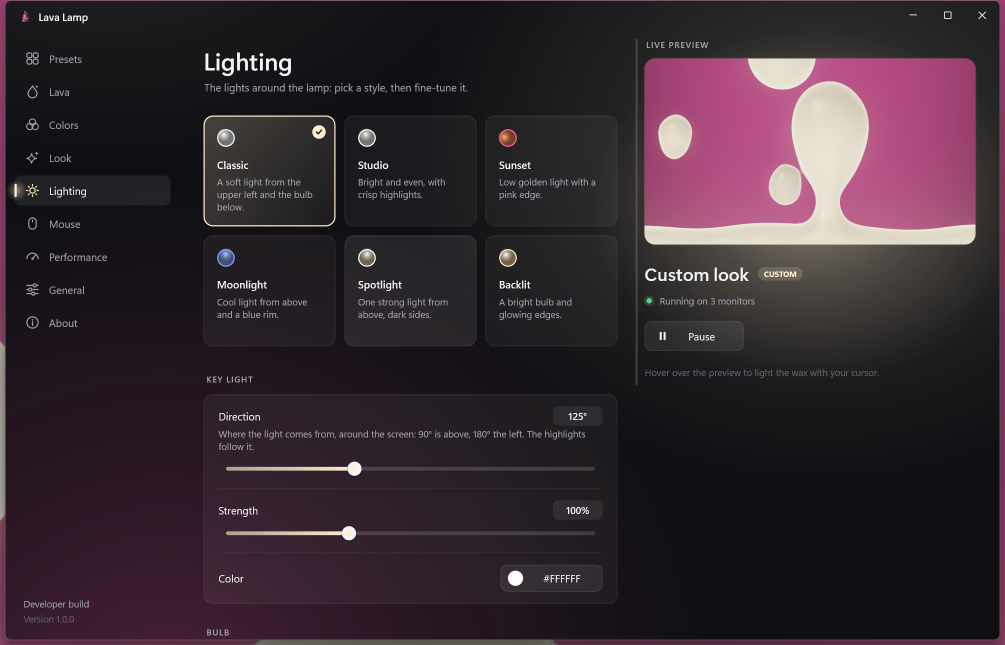Open the white key light color swatch

(515, 578)
